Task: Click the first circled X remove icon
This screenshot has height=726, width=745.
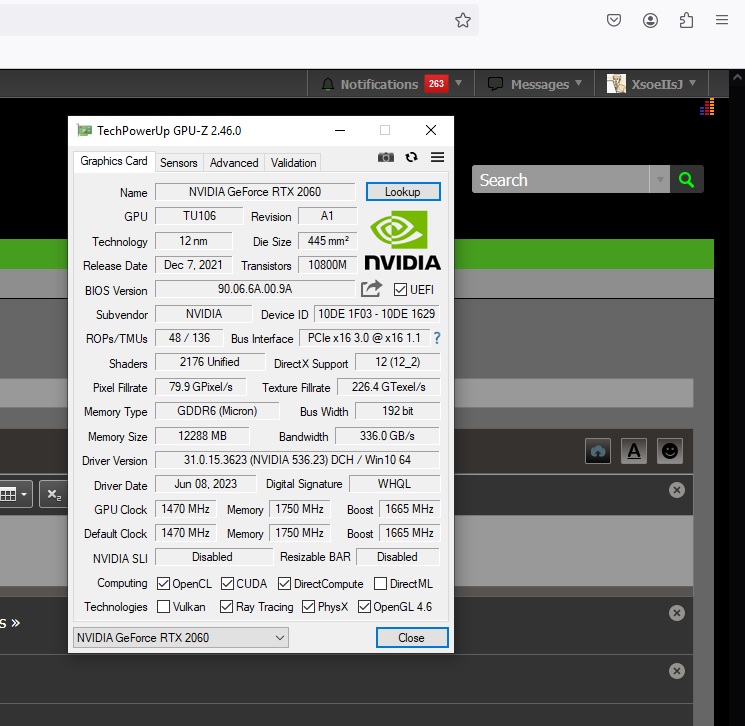Action: click(677, 490)
